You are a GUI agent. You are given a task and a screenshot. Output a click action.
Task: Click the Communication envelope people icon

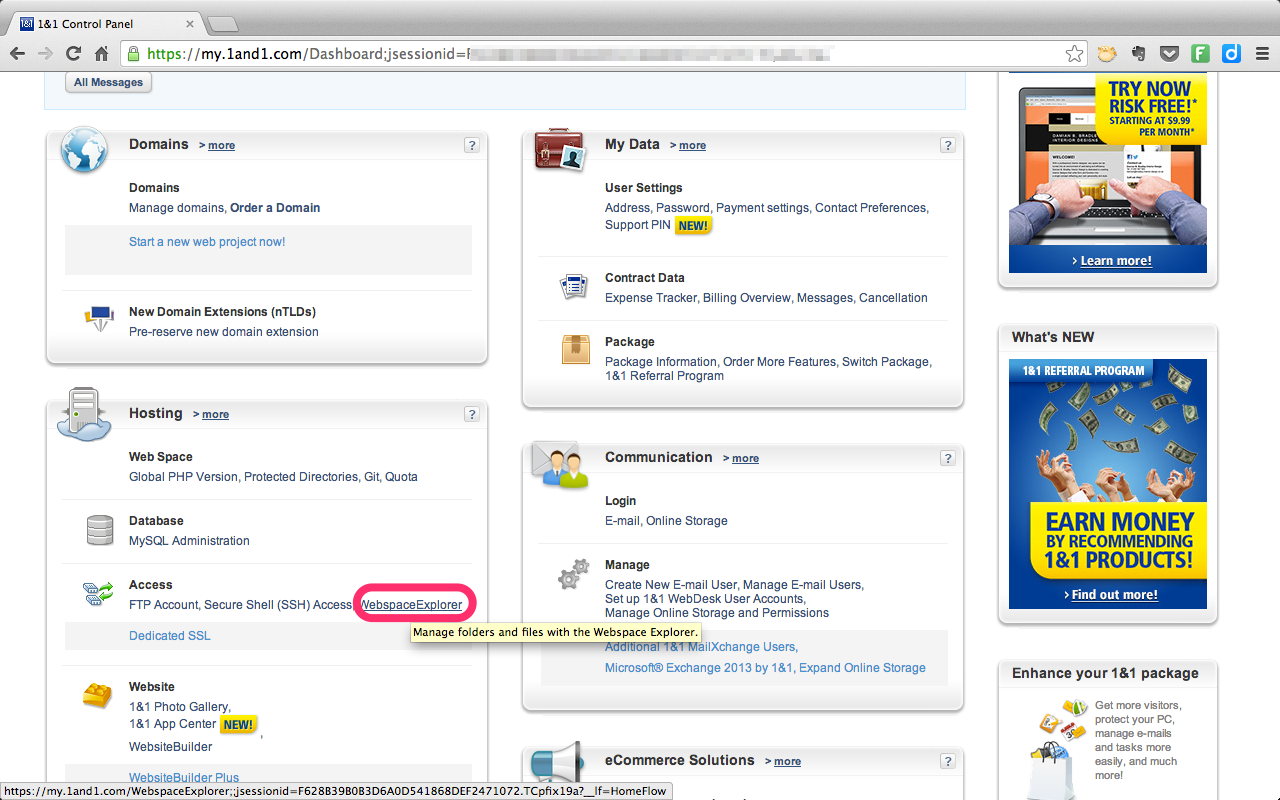point(559,463)
